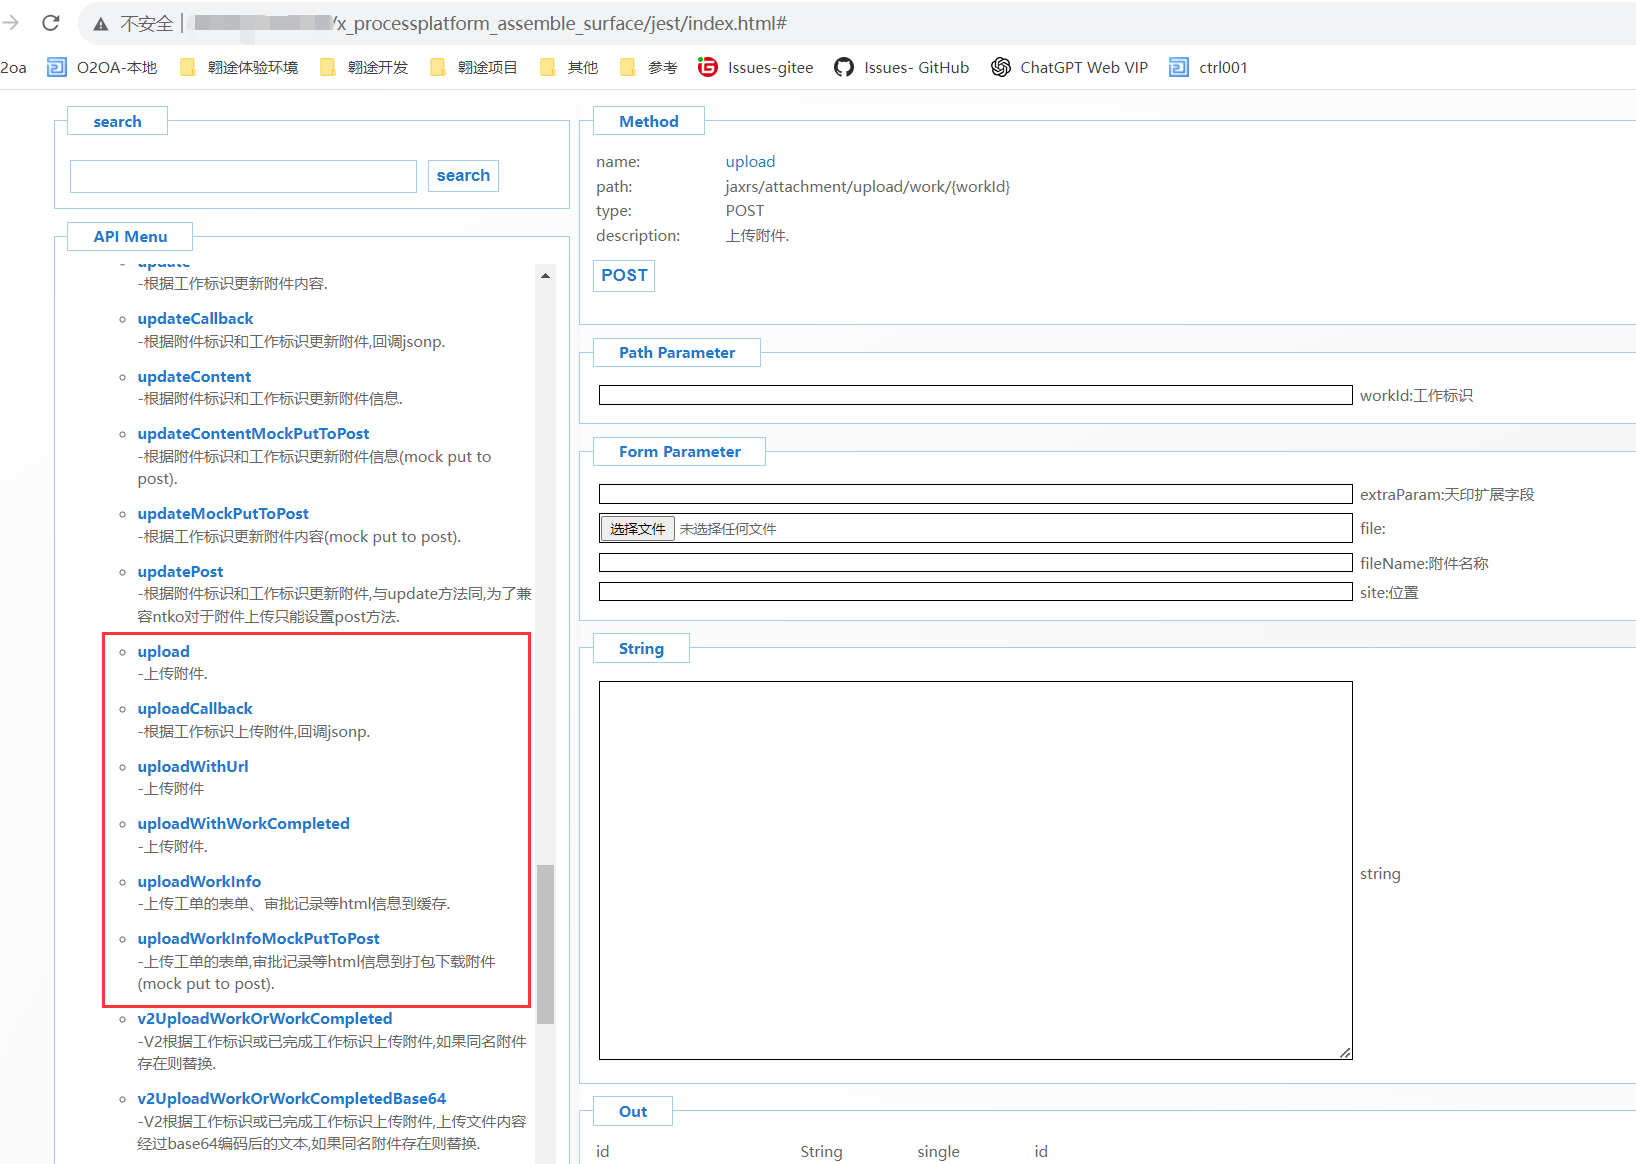Open the Issues-gitee bookmark icon
The height and width of the screenshot is (1164, 1636).
(x=708, y=67)
